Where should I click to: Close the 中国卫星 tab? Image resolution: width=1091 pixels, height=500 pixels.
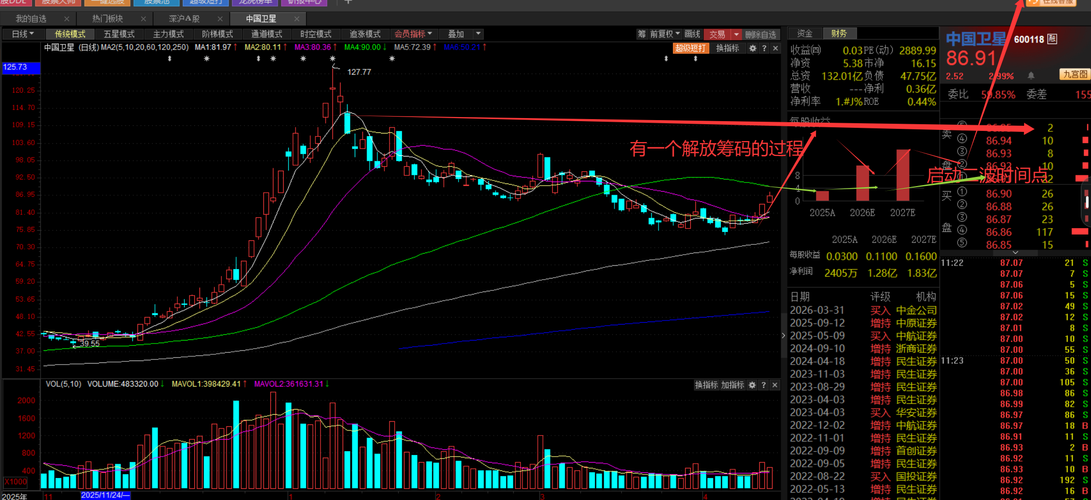tap(296, 18)
